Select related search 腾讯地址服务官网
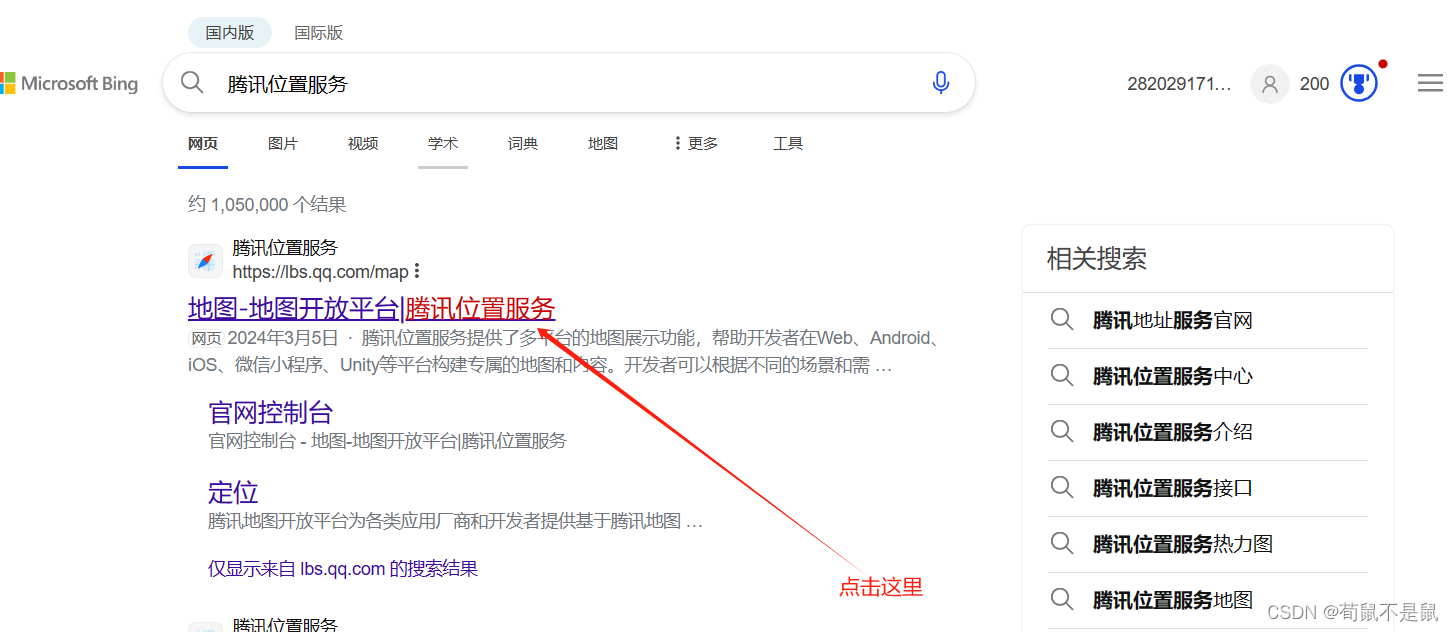This screenshot has width=1453, height=632. (1173, 321)
